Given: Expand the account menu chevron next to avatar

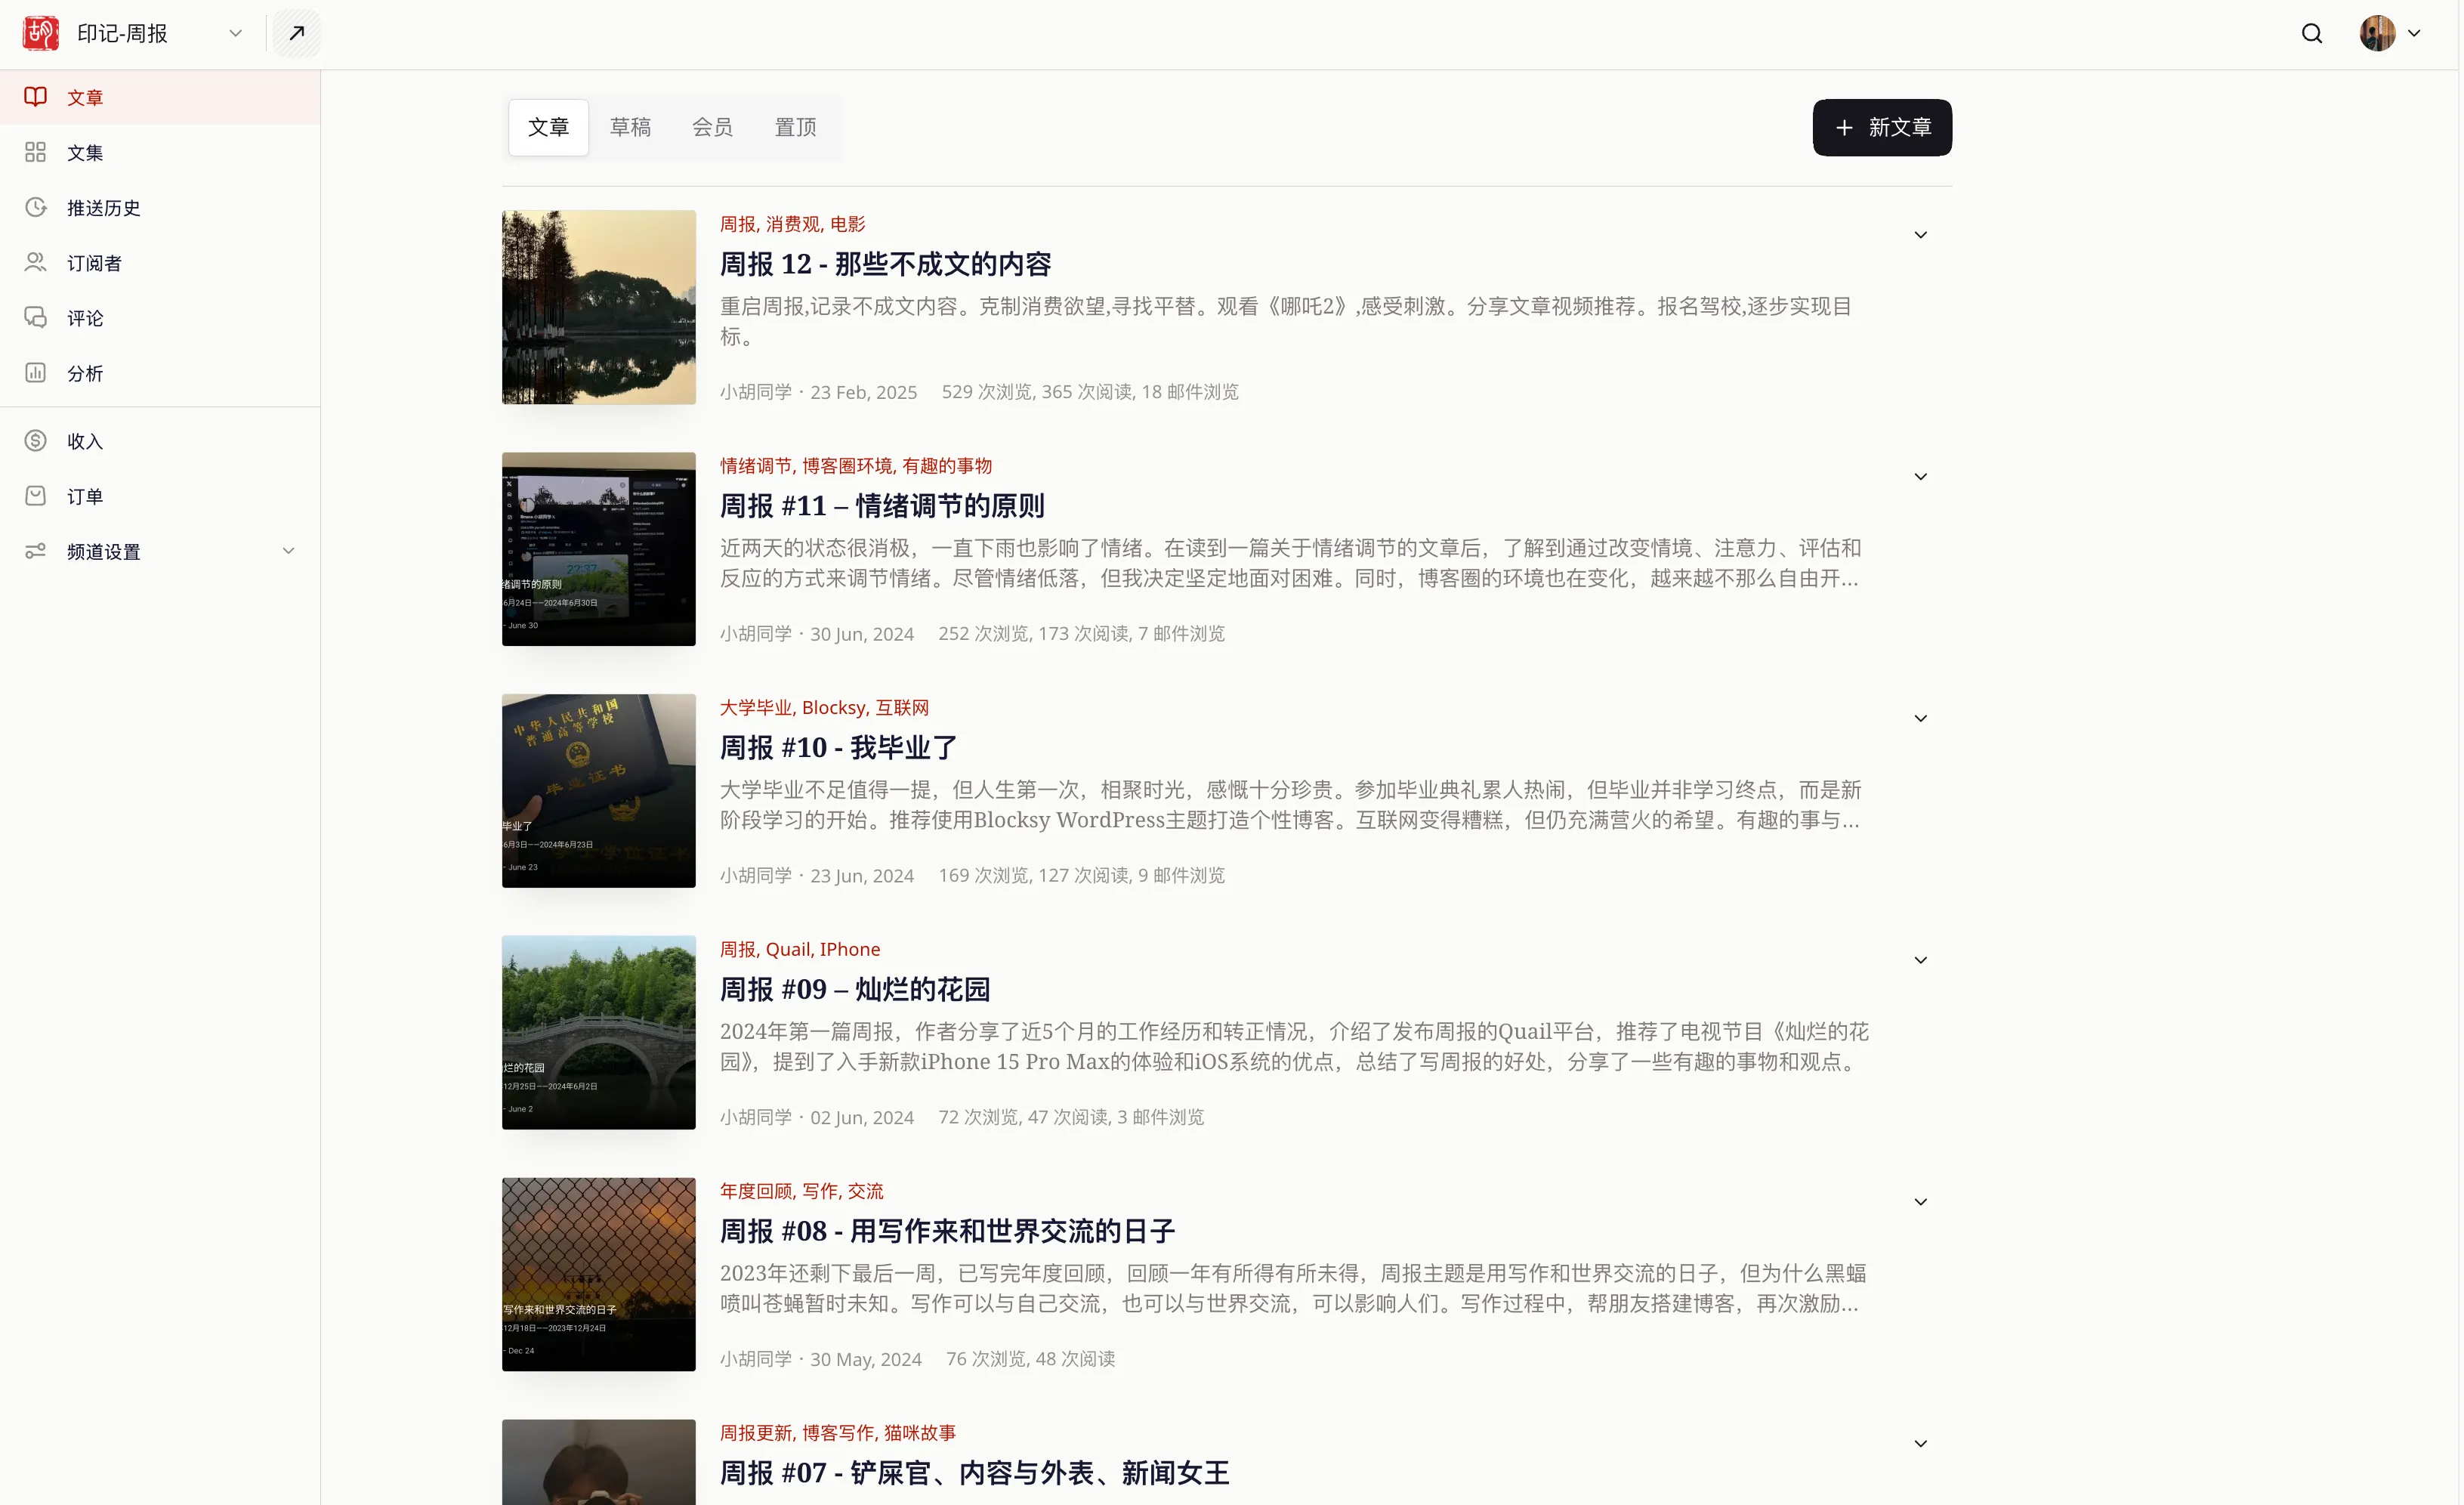Looking at the screenshot, I should (2414, 33).
